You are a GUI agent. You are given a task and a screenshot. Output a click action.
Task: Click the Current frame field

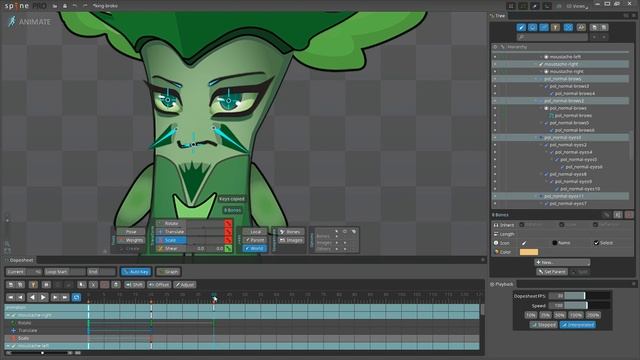click(x=24, y=271)
